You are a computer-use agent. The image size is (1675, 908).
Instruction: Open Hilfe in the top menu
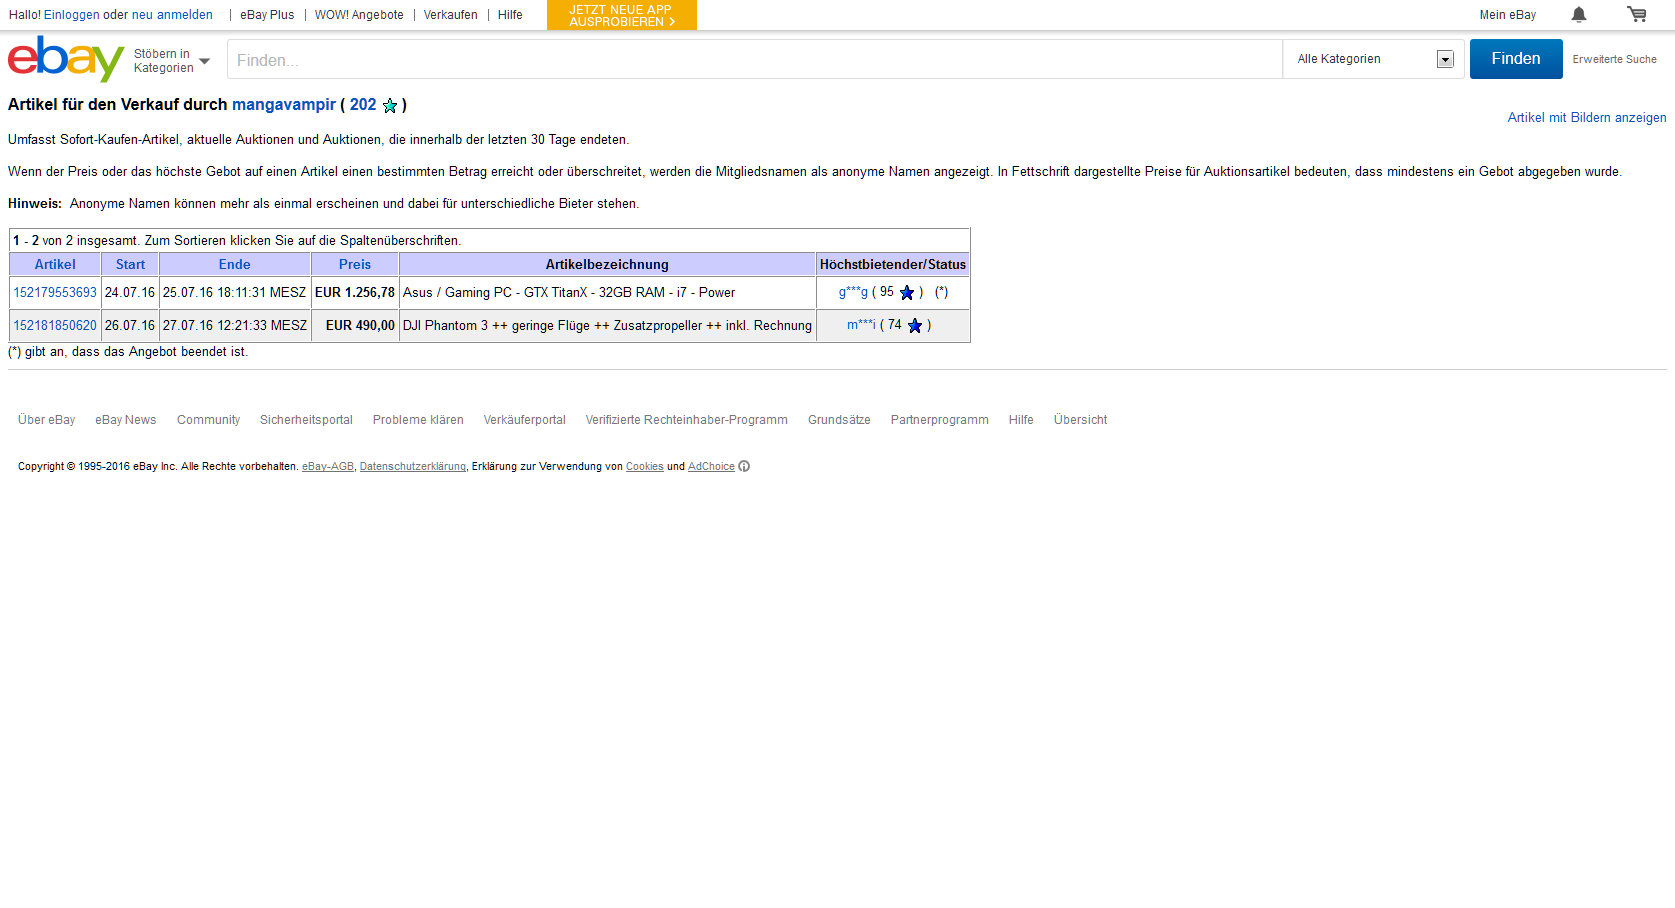tap(510, 15)
